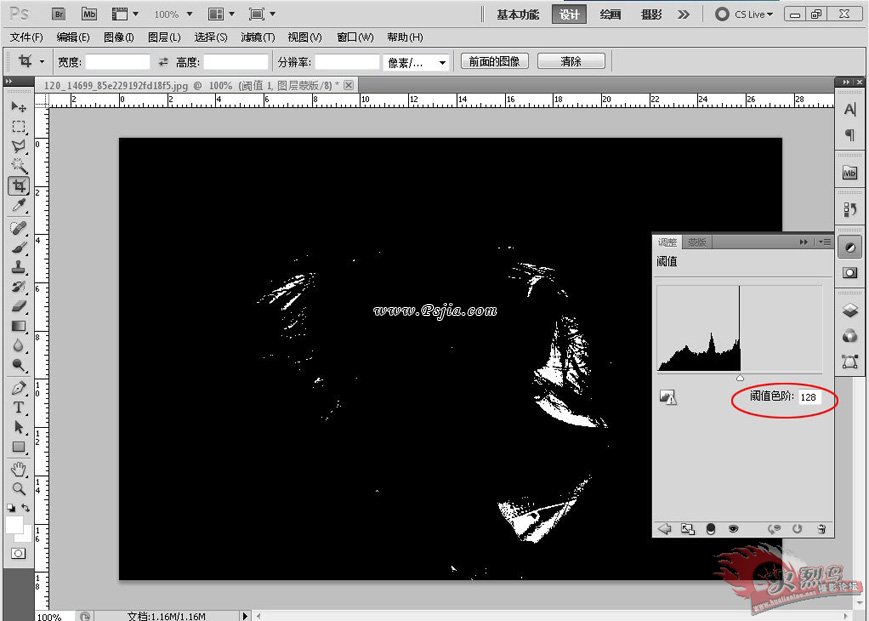Screen dimensions: 869x621
Task: Click the 宽度 input field
Action: (117, 62)
